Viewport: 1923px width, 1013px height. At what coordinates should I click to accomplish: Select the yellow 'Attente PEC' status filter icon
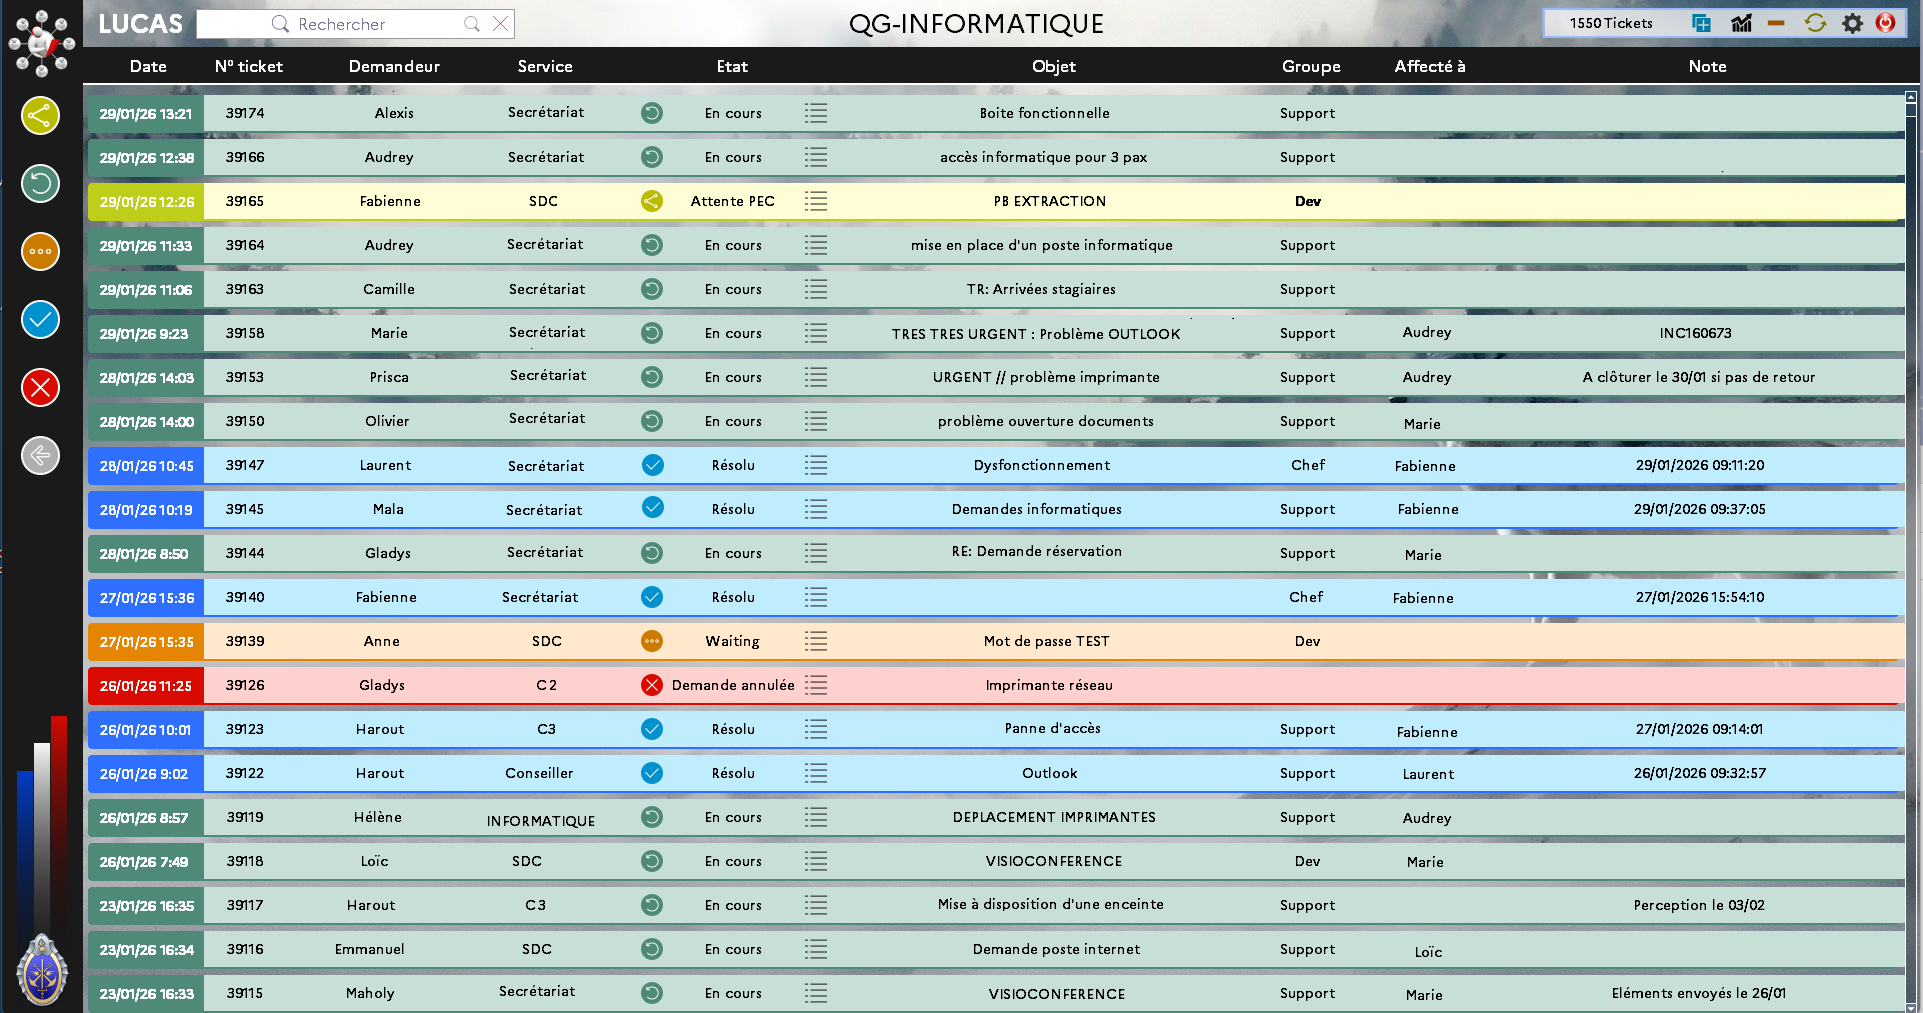(x=40, y=115)
